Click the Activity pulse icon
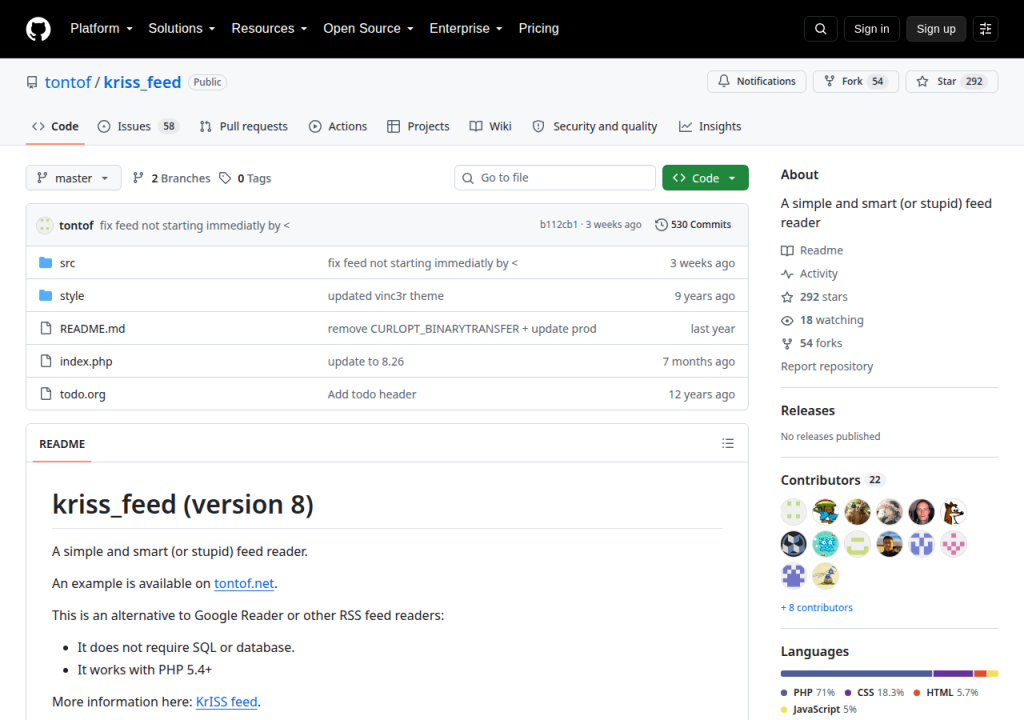The image size is (1024, 720). click(788, 274)
